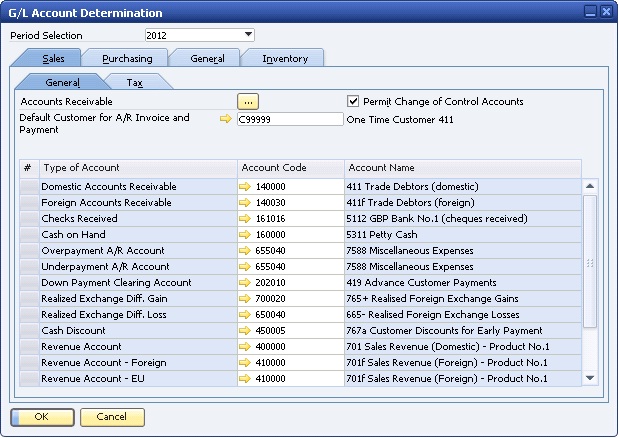Click 665- Realised Foreign Exchange Losses cell
The height and width of the screenshot is (438, 619).
tap(463, 314)
